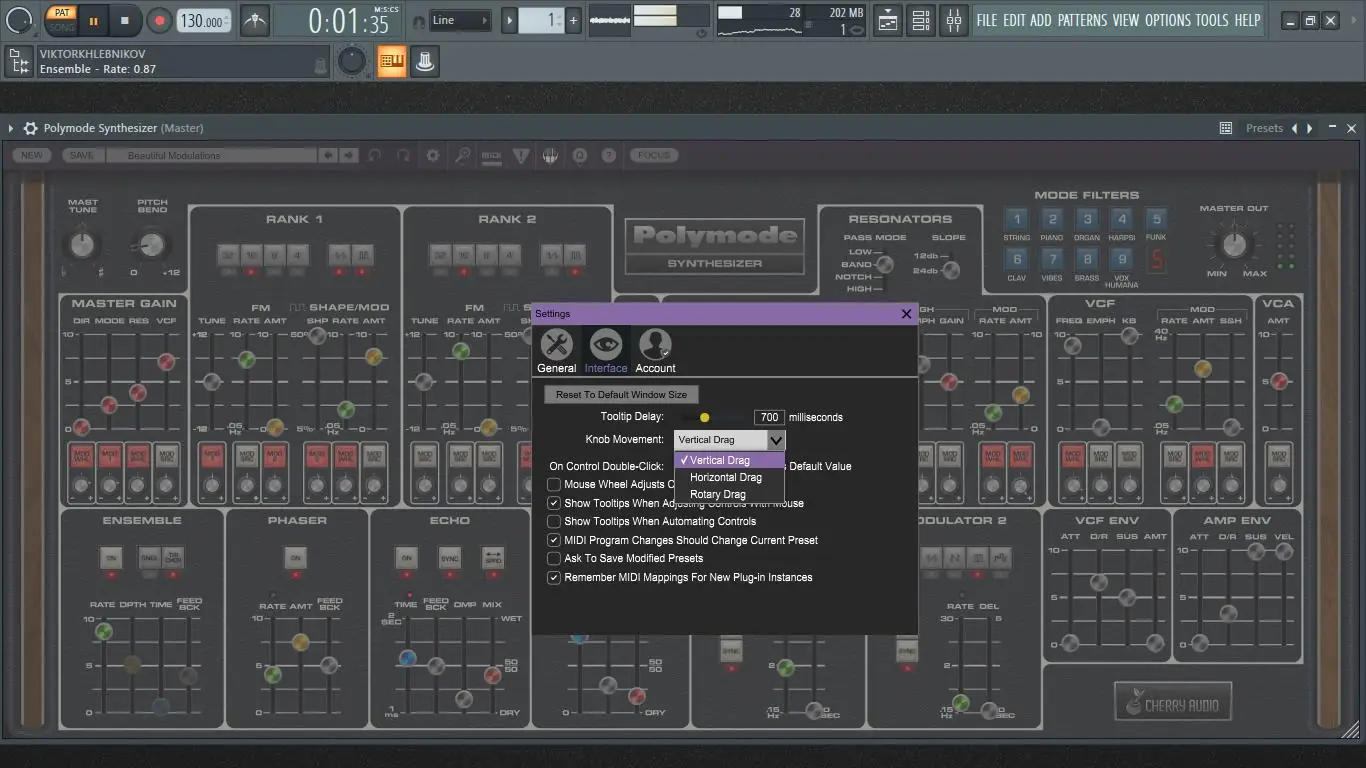Toggle the Ensemble ON button

pos(110,558)
